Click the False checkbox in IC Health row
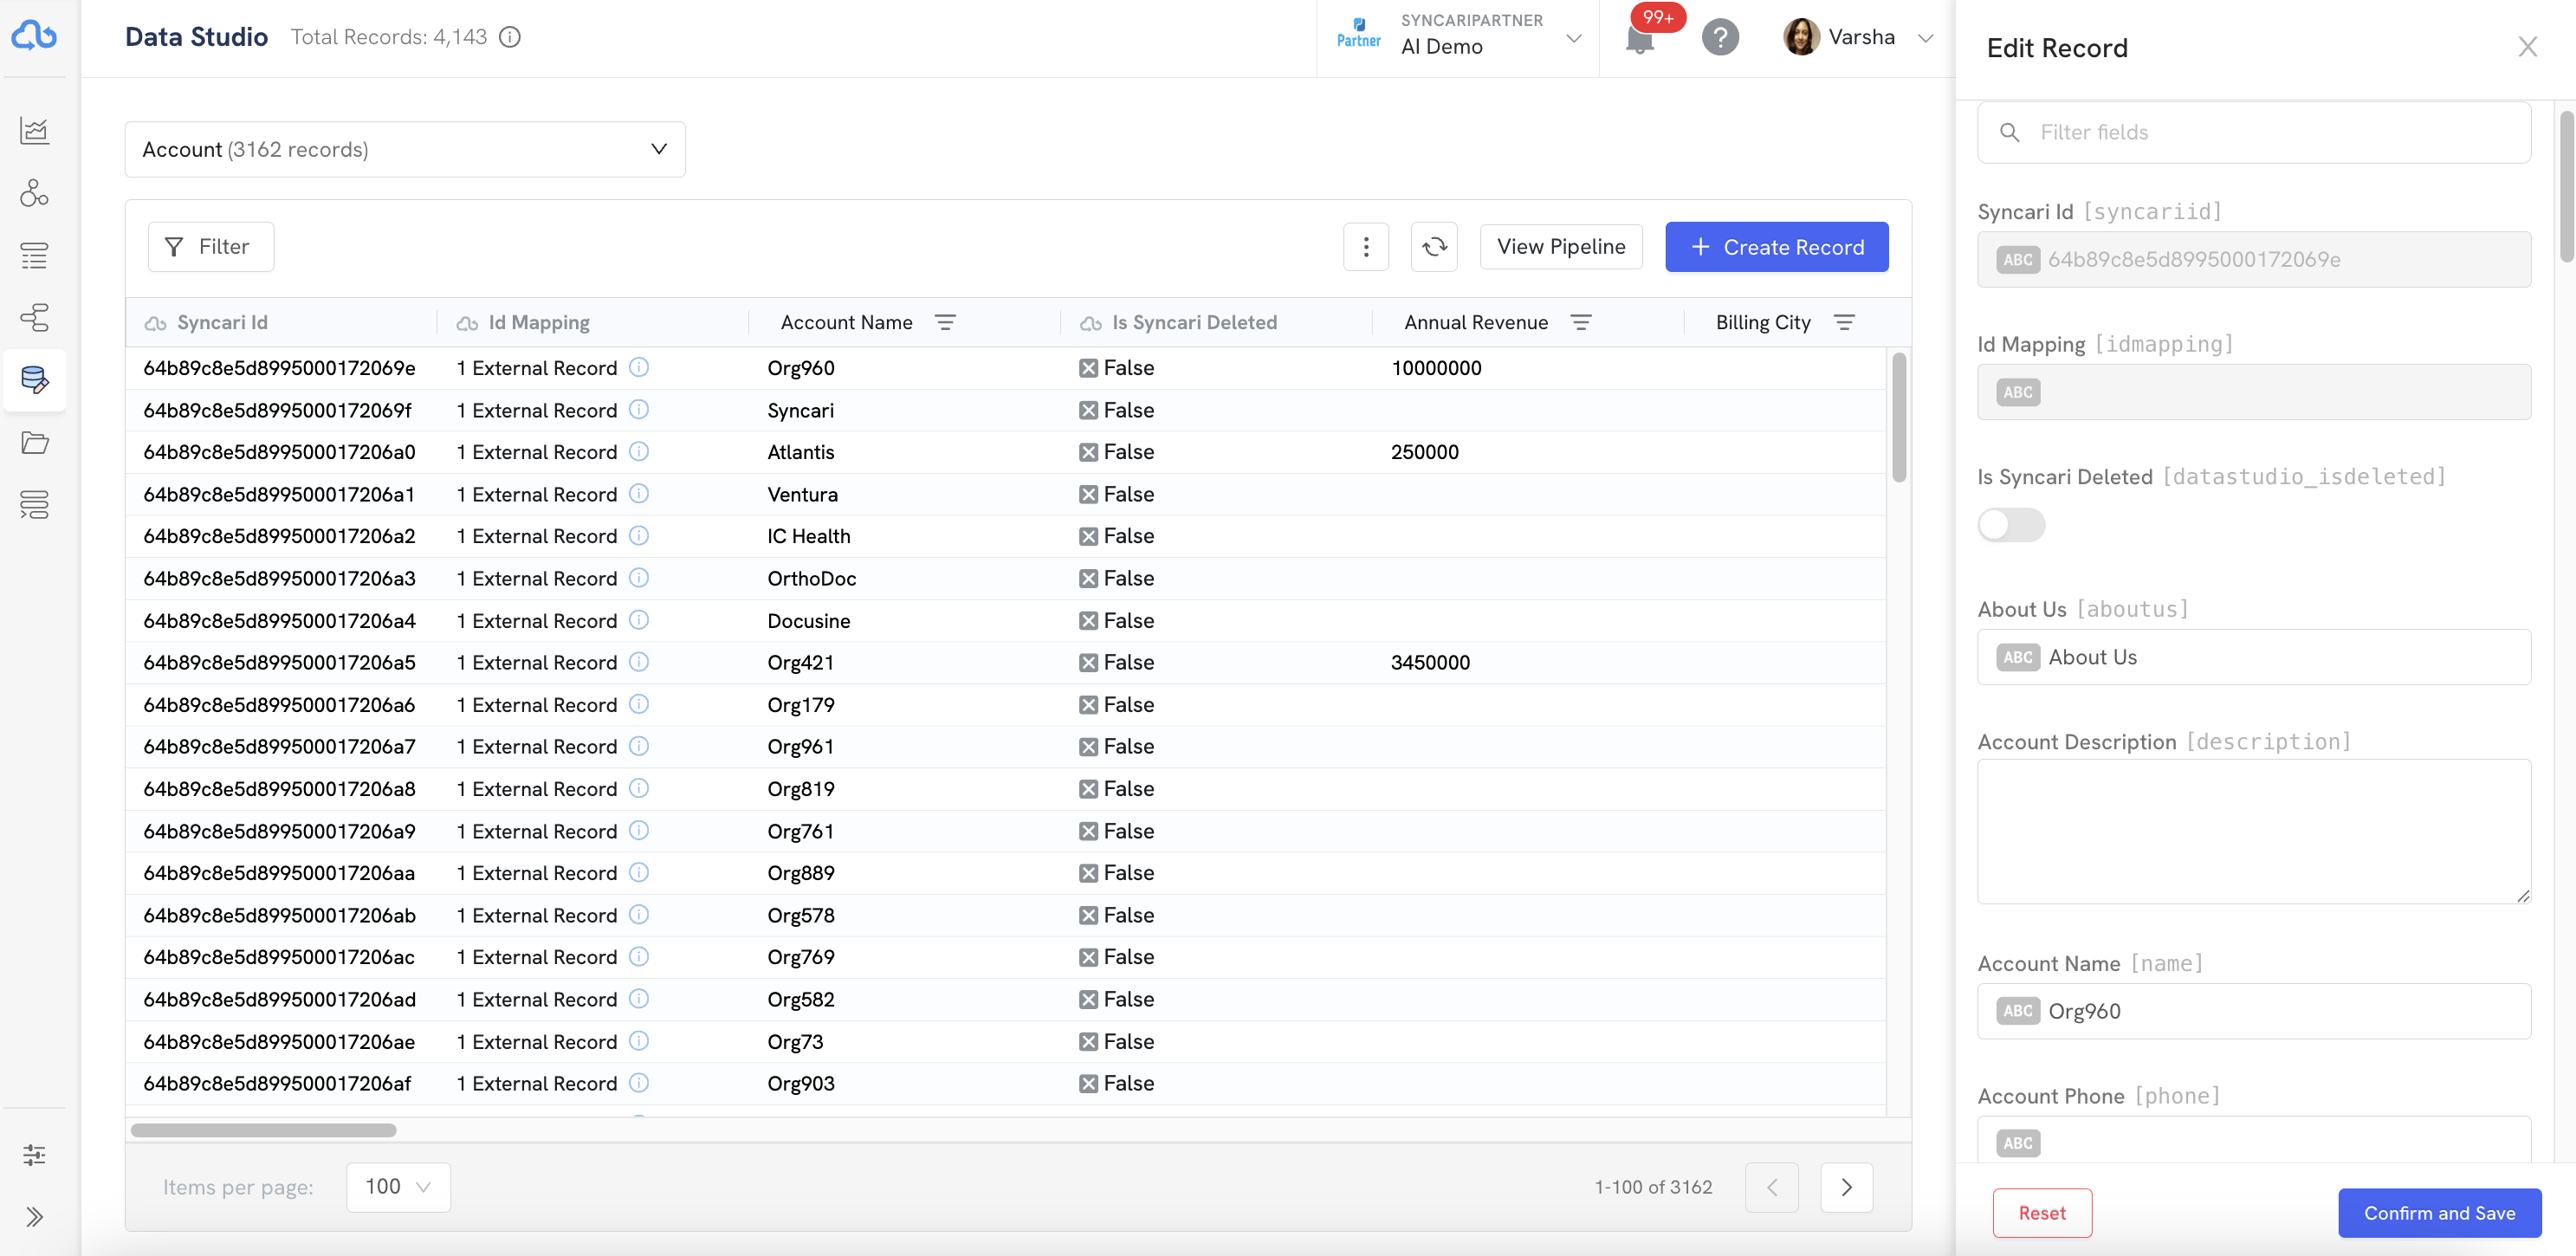The image size is (2576, 1256). (x=1088, y=537)
